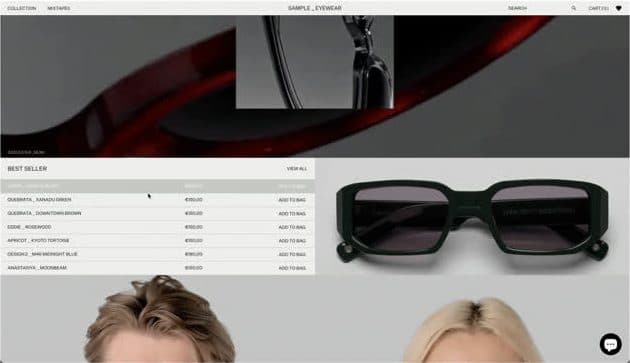Open the black sunglasses product image
The height and width of the screenshot is (363, 630).
click(472, 216)
